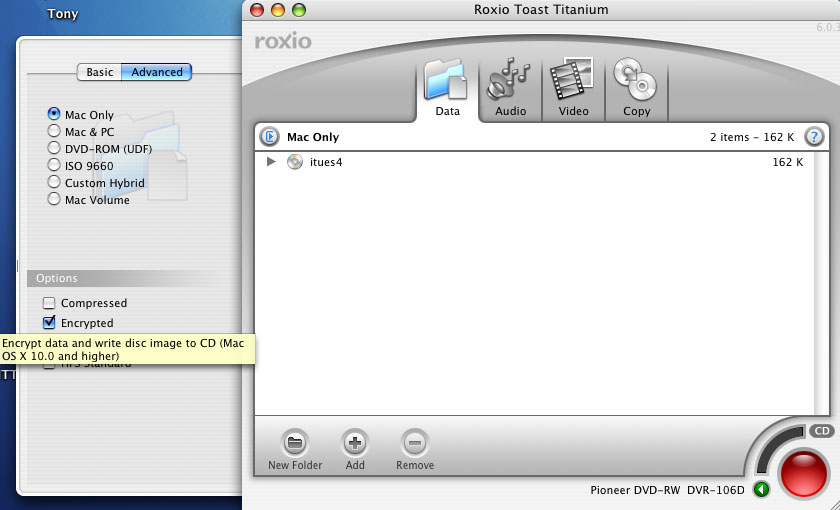Uncheck the Encrypted option
This screenshot has height=510, width=840.
pos(49,322)
